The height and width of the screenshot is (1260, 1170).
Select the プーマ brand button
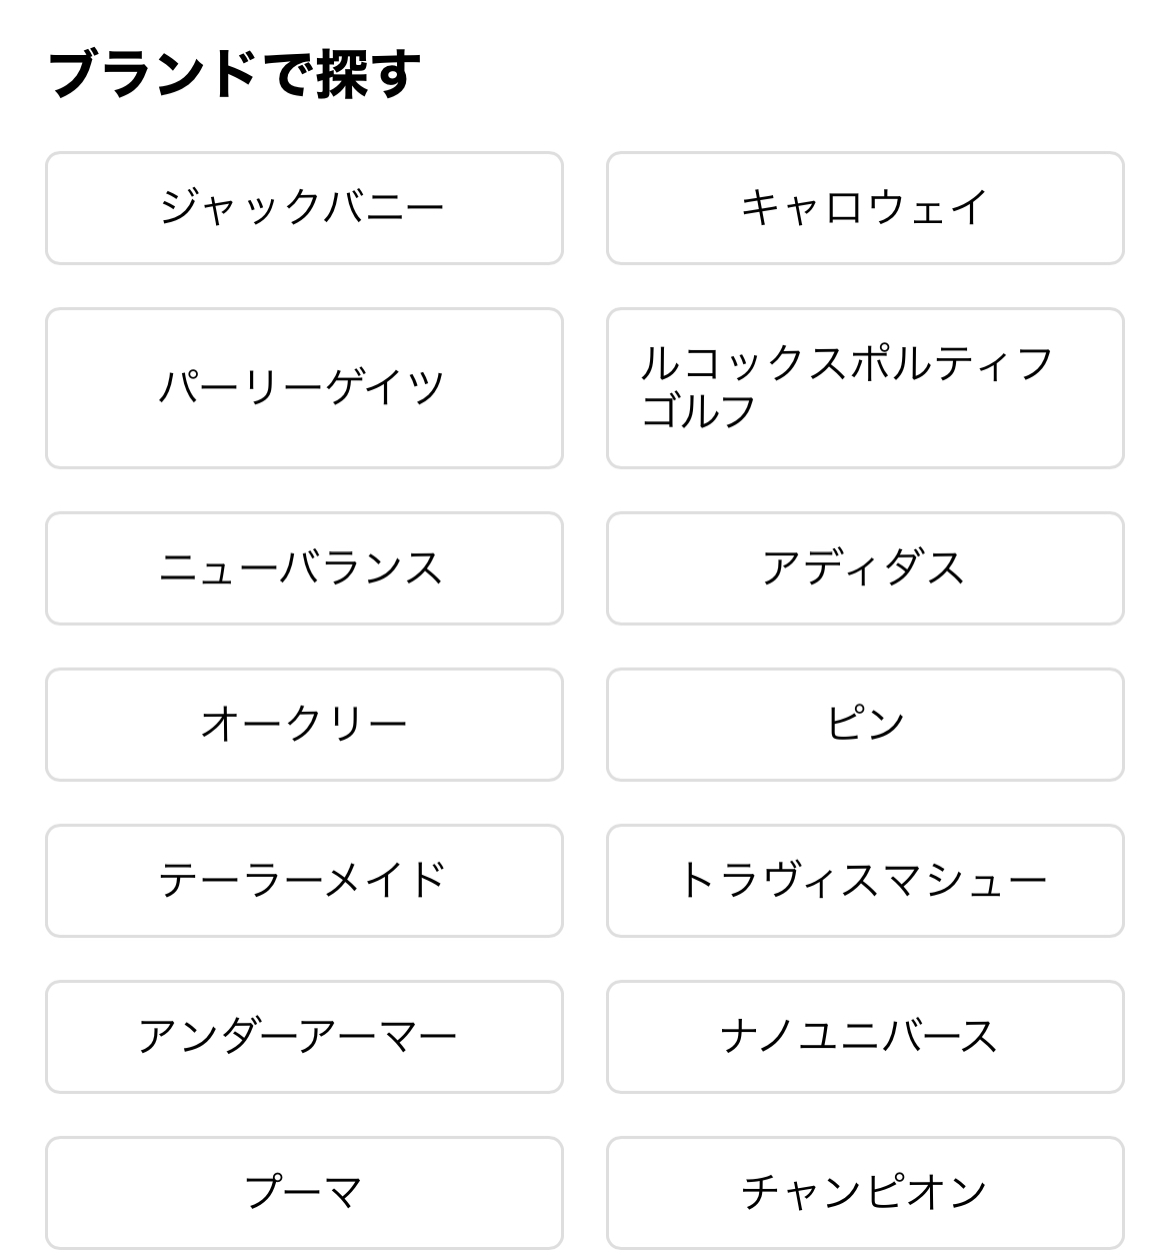click(304, 1192)
